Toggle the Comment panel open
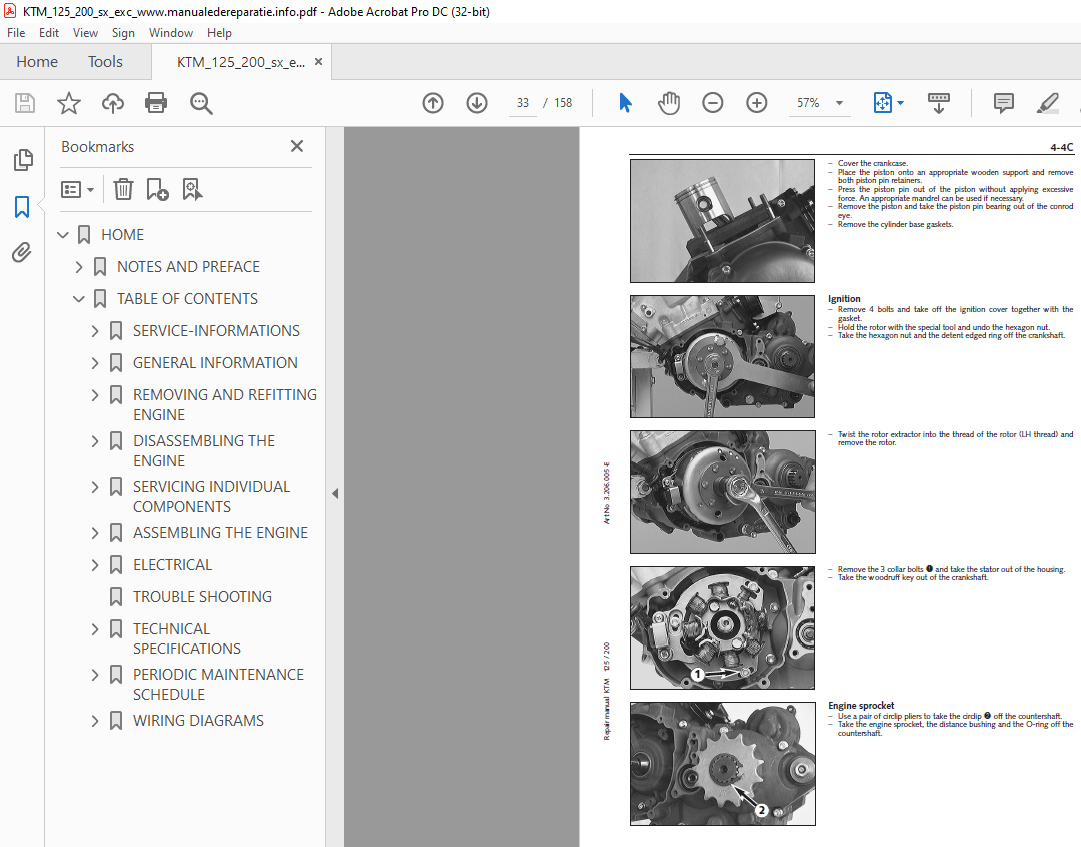The image size is (1081, 847). coord(1002,103)
